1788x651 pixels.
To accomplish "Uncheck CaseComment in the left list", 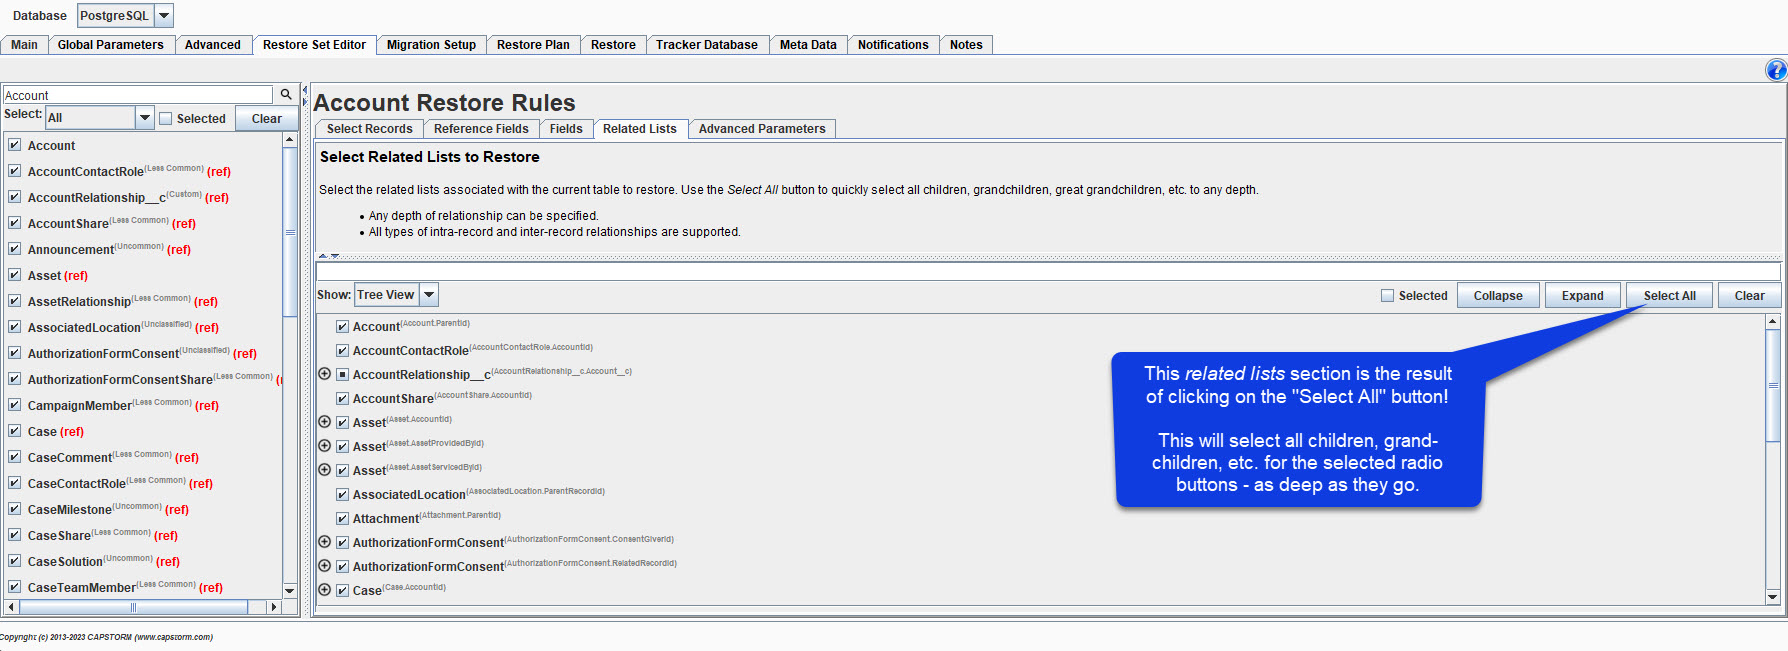I will (15, 457).
